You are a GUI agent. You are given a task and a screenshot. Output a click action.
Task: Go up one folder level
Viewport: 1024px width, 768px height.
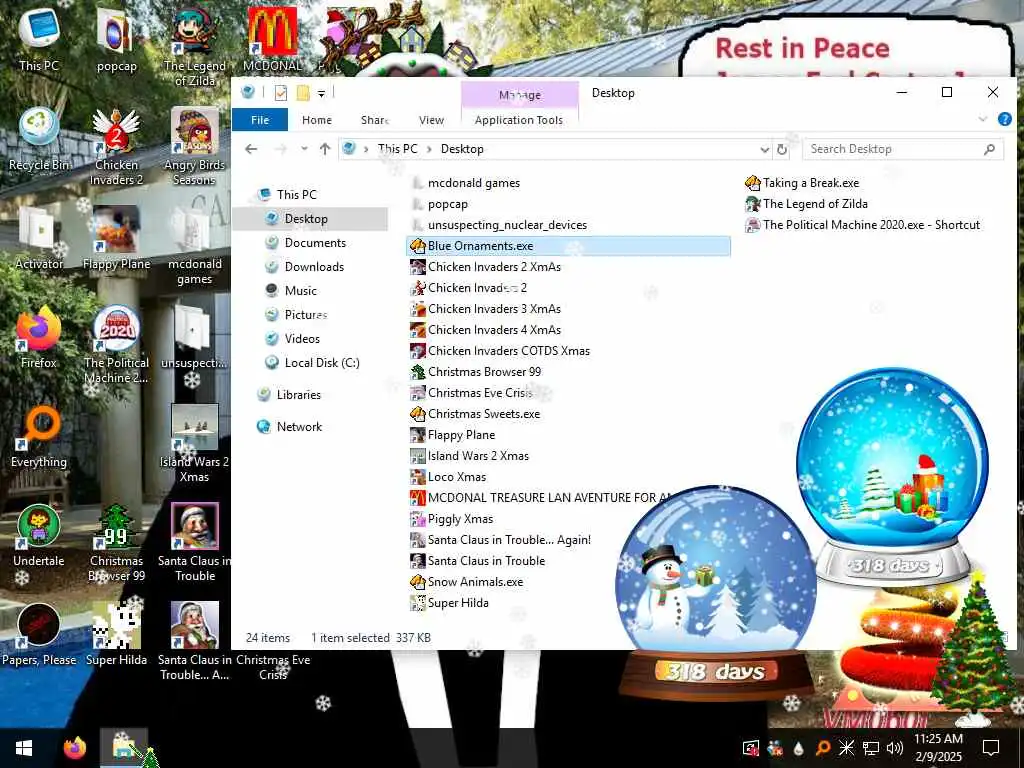point(325,149)
